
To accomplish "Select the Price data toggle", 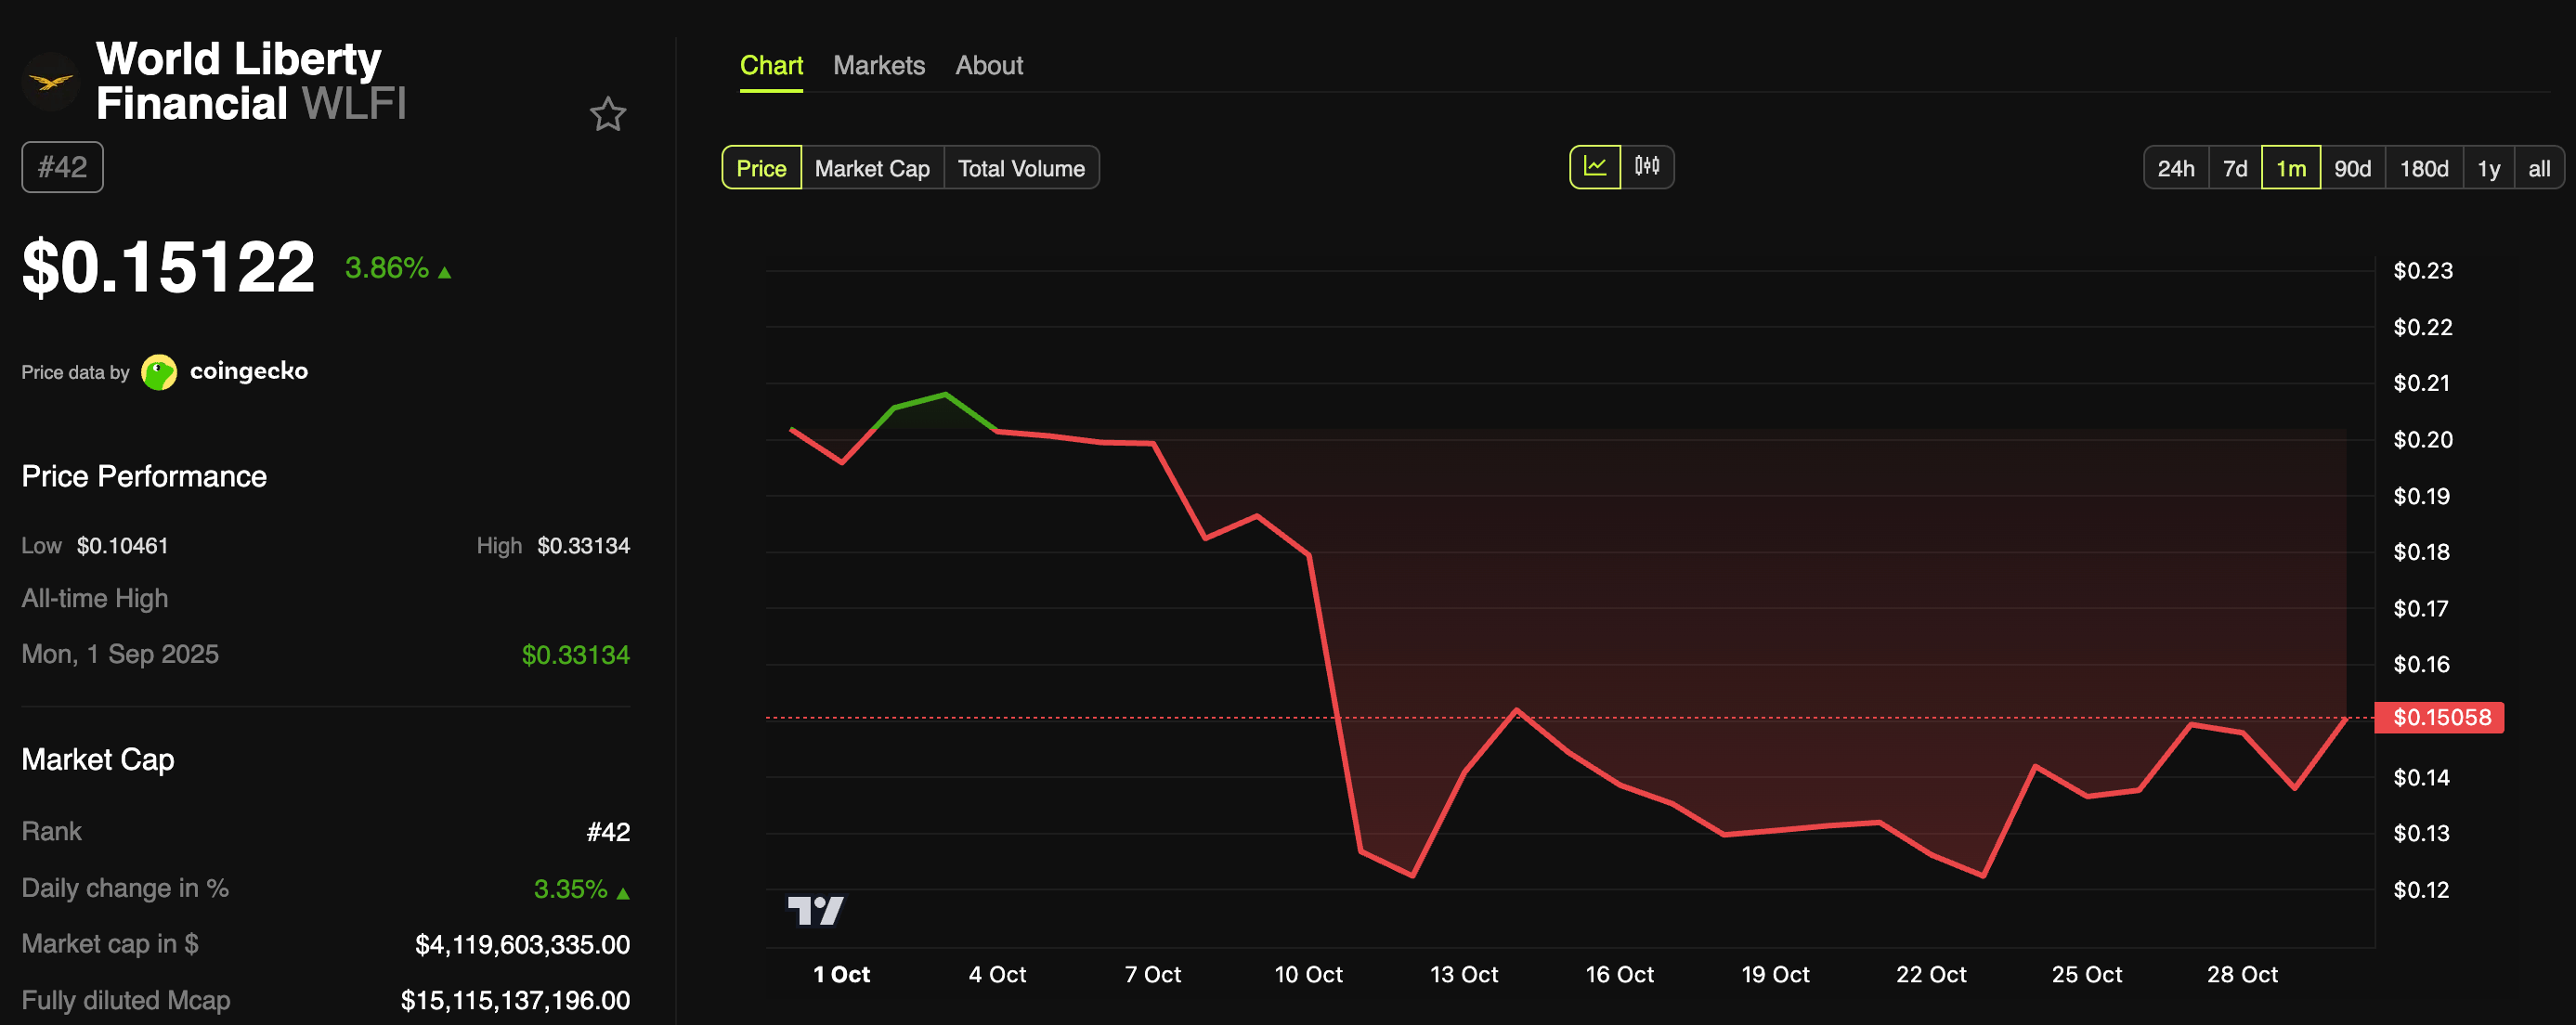I will (761, 168).
